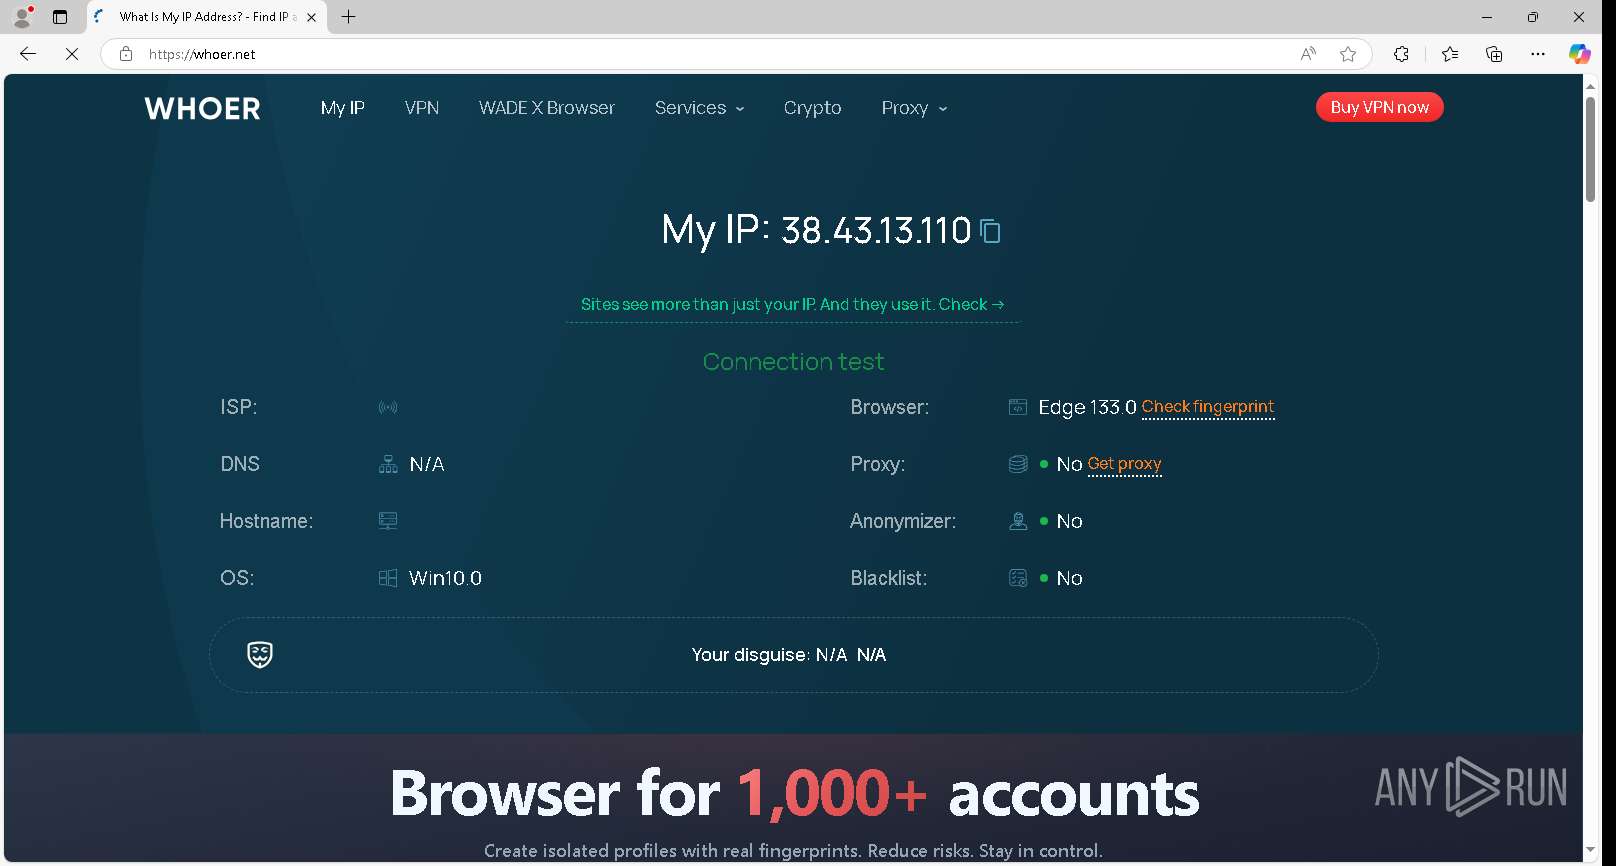Open Edge Settings and more menu
This screenshot has width=1616, height=866.
tap(1538, 54)
